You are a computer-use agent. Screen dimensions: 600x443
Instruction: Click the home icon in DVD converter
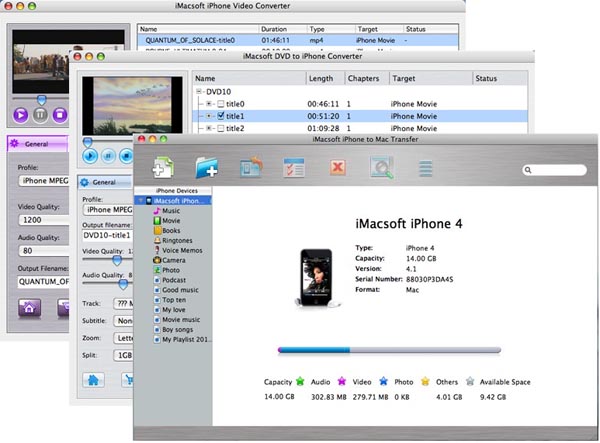tap(95, 380)
